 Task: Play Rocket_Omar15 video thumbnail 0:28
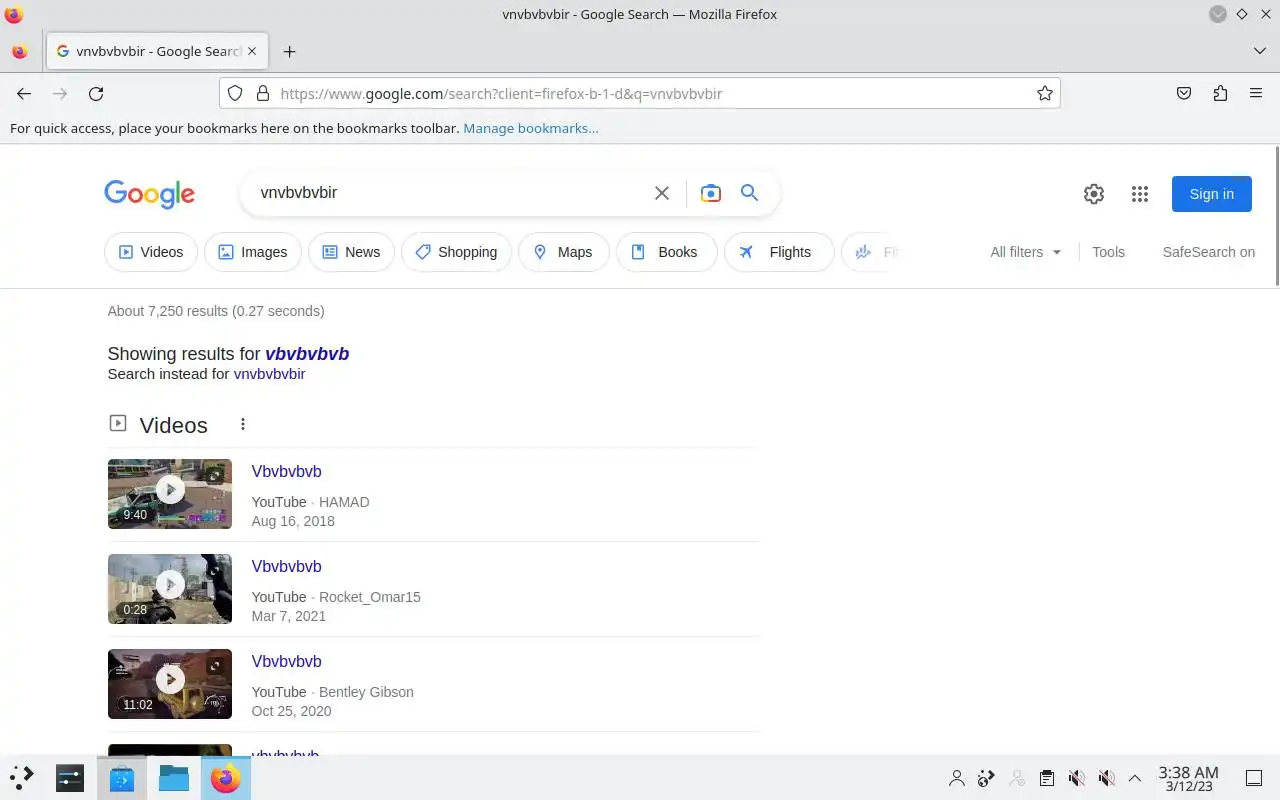(170, 589)
